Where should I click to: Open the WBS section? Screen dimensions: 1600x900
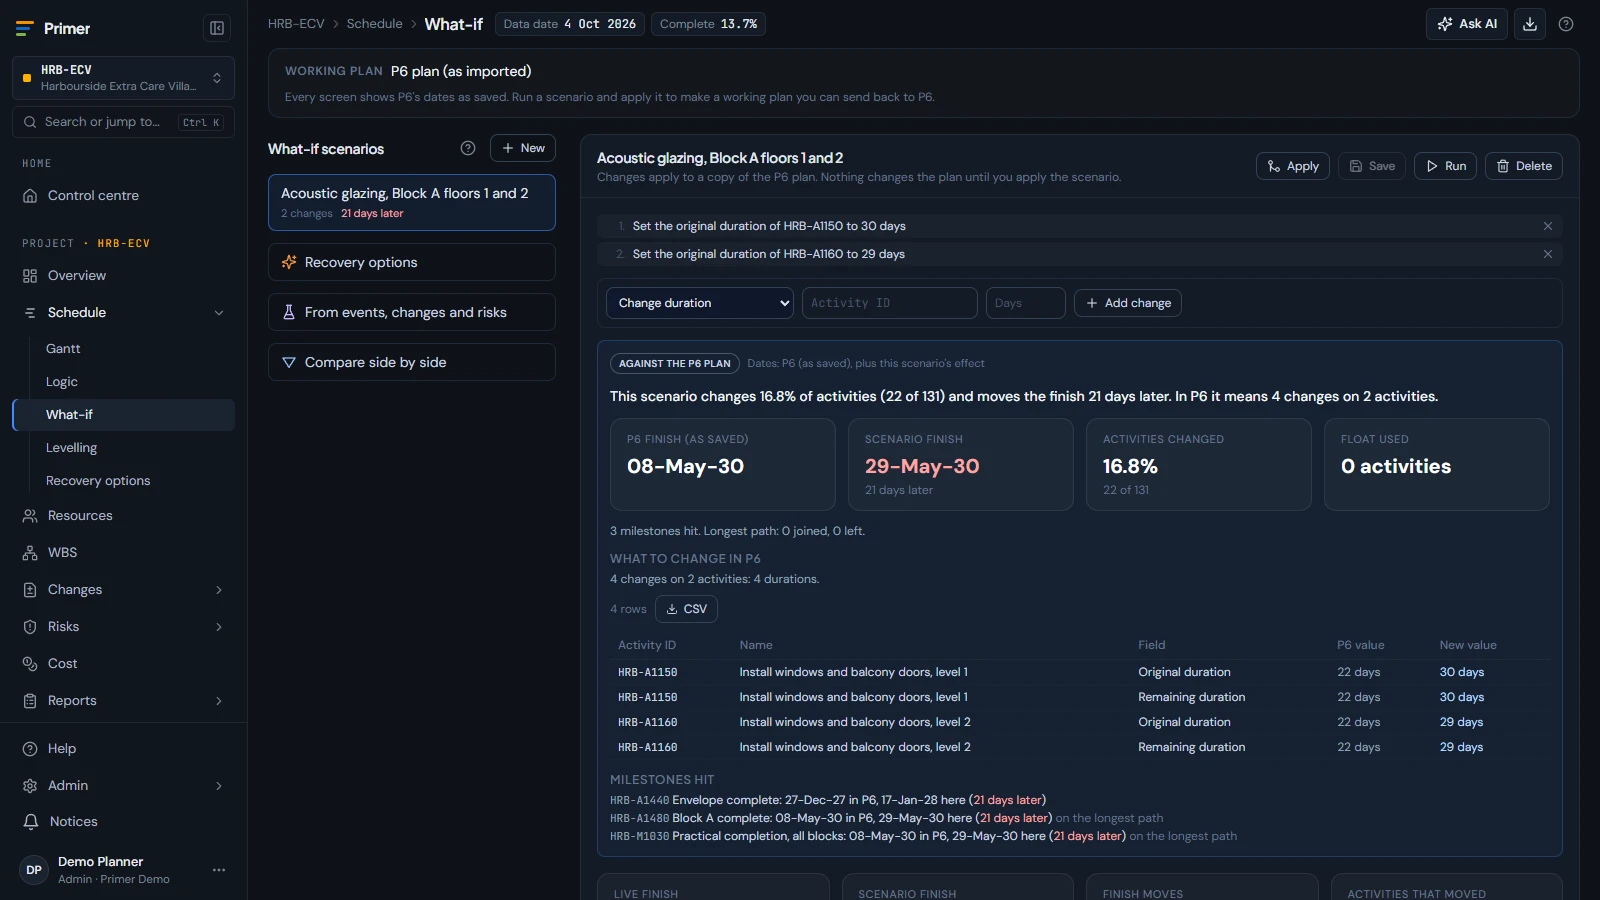pos(123,553)
